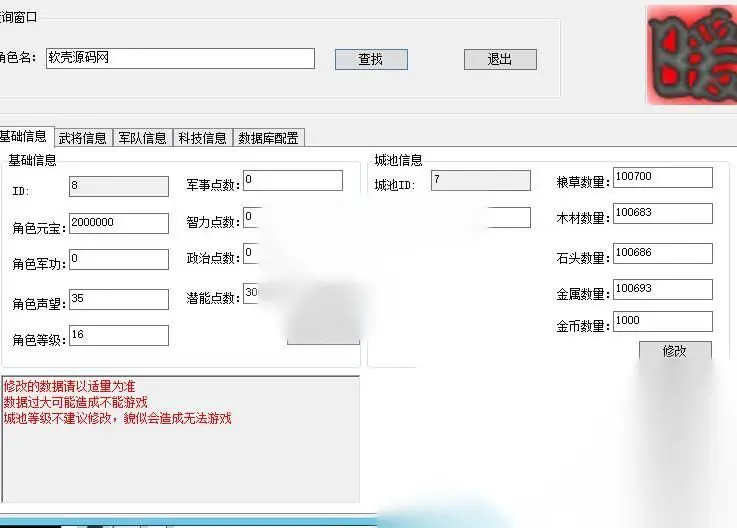Click the 粮草数量 label

point(583,182)
